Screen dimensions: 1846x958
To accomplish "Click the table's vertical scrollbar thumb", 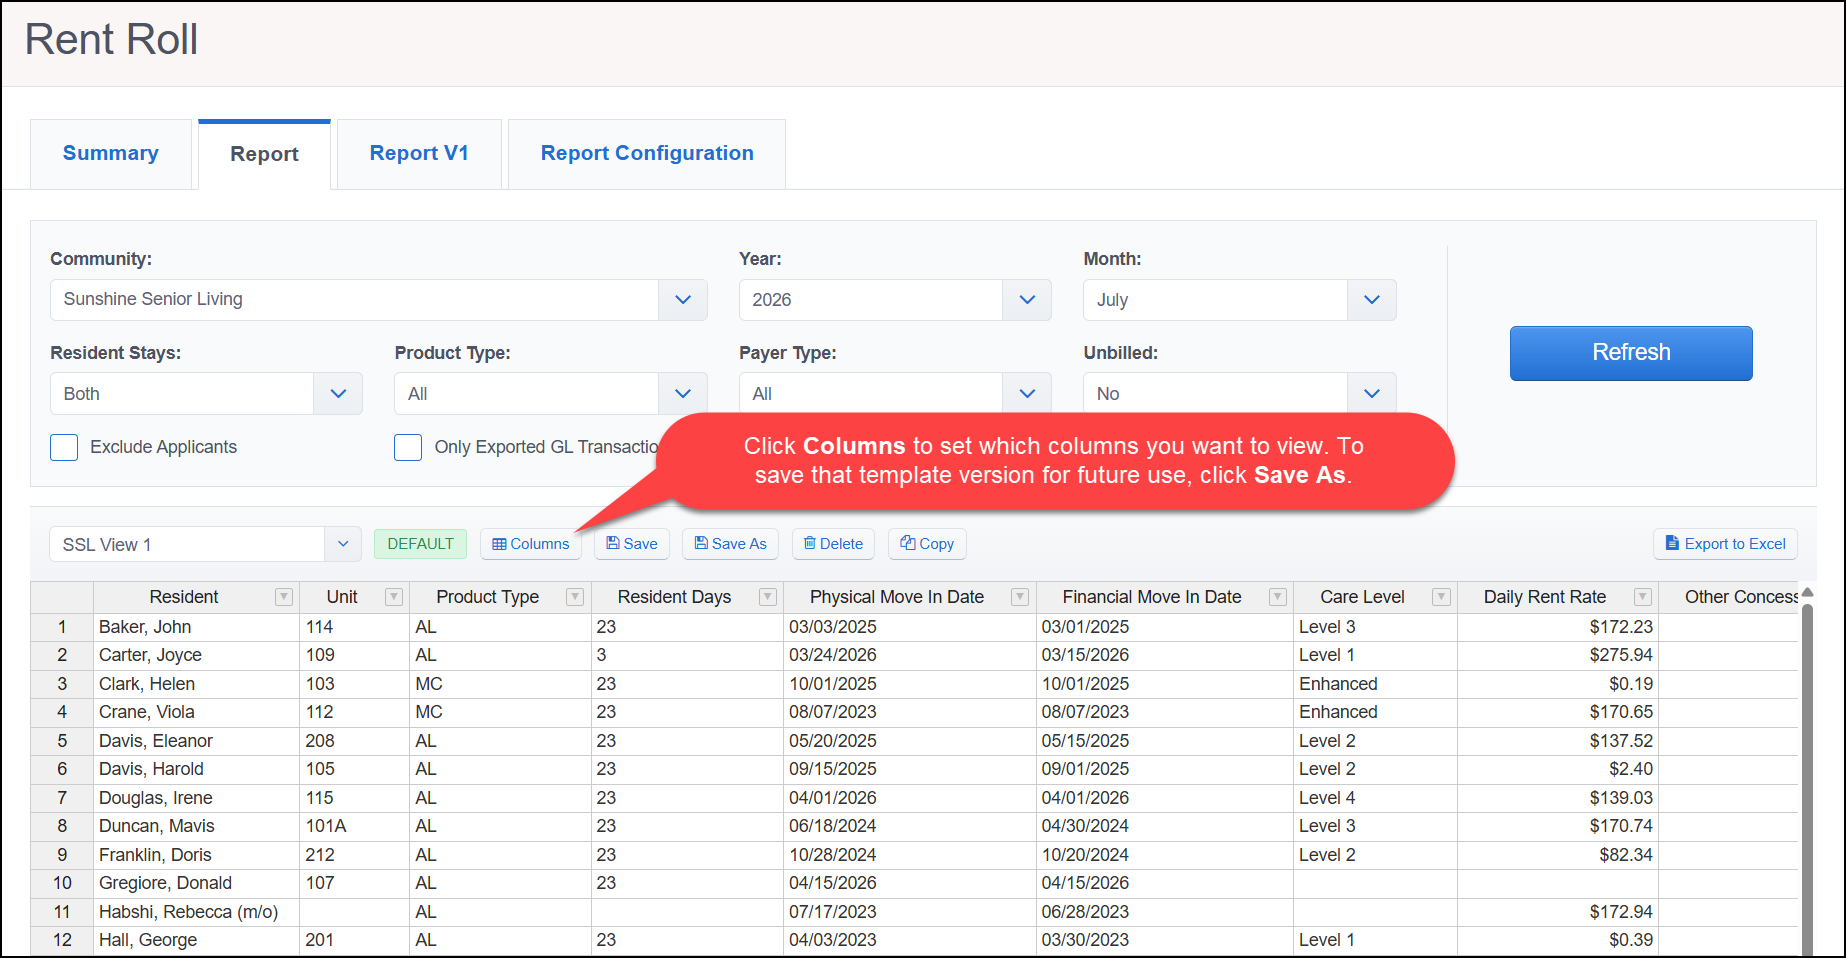I will 1807,780.
